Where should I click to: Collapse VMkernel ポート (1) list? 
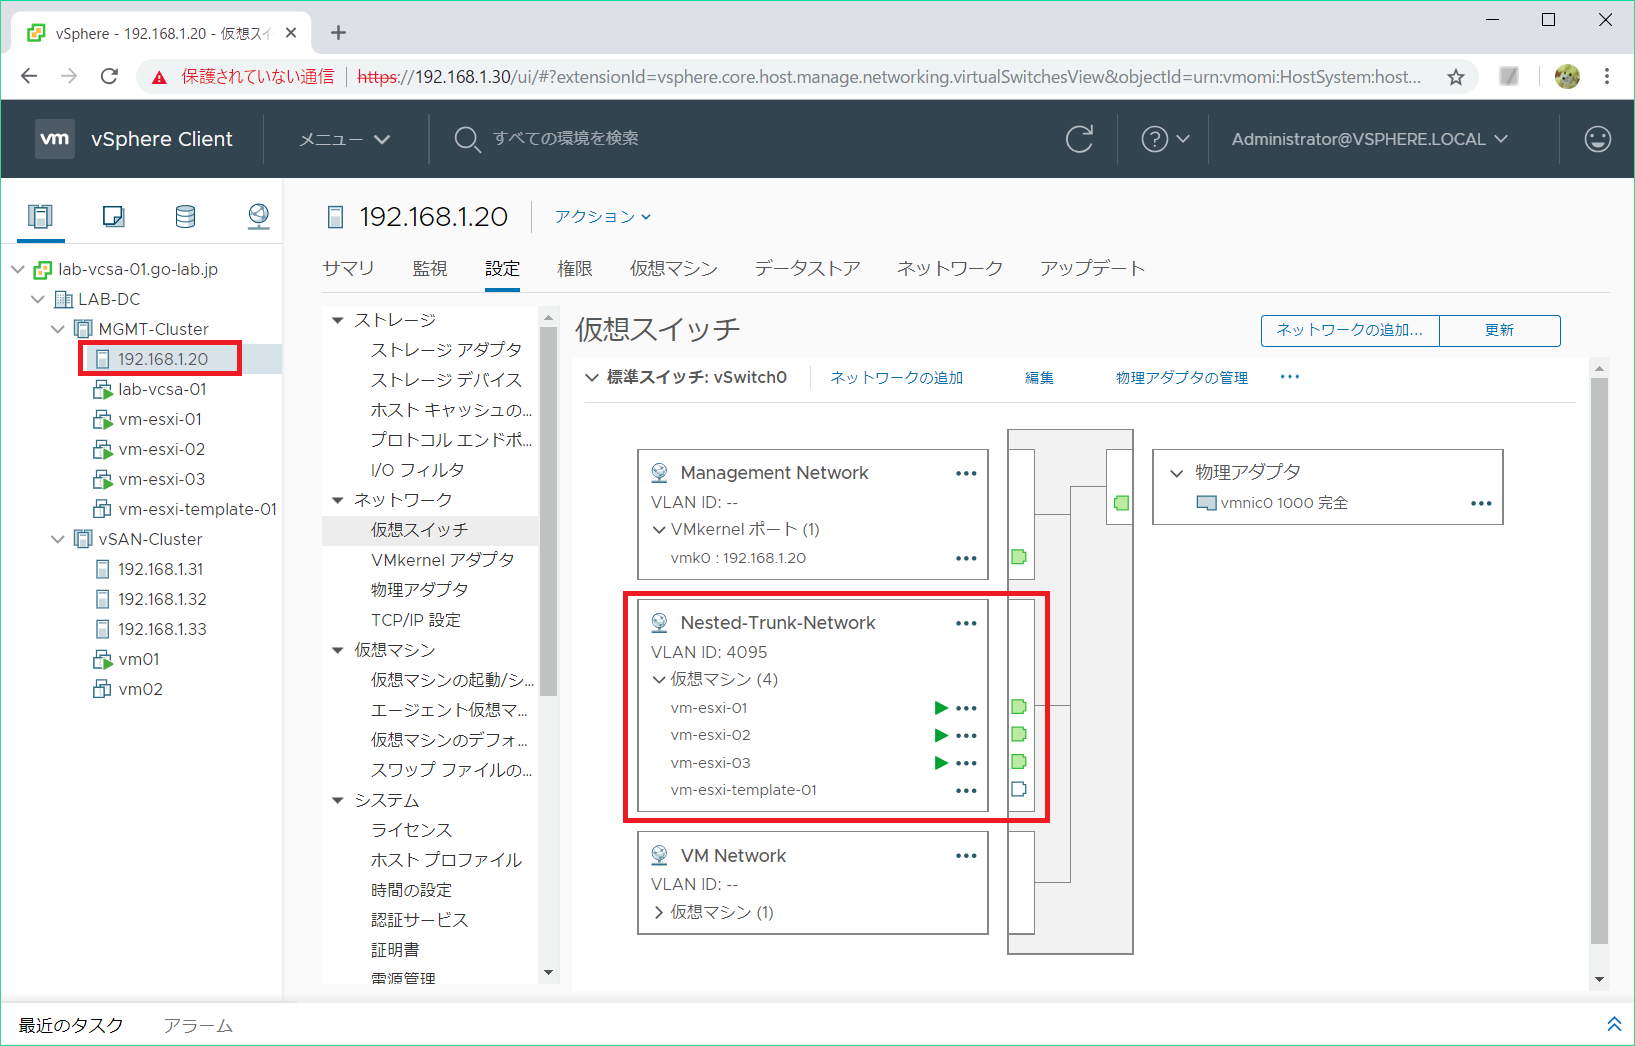point(659,529)
